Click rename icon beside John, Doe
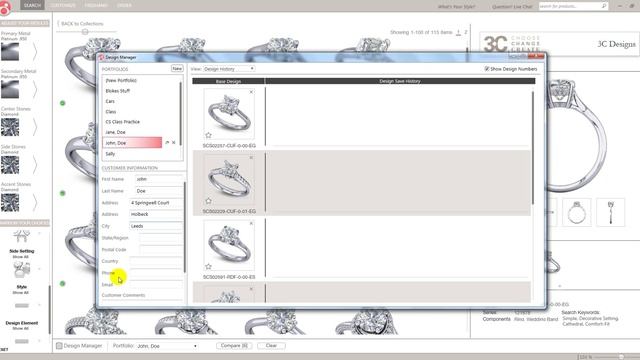The height and width of the screenshot is (360, 640). pos(167,142)
